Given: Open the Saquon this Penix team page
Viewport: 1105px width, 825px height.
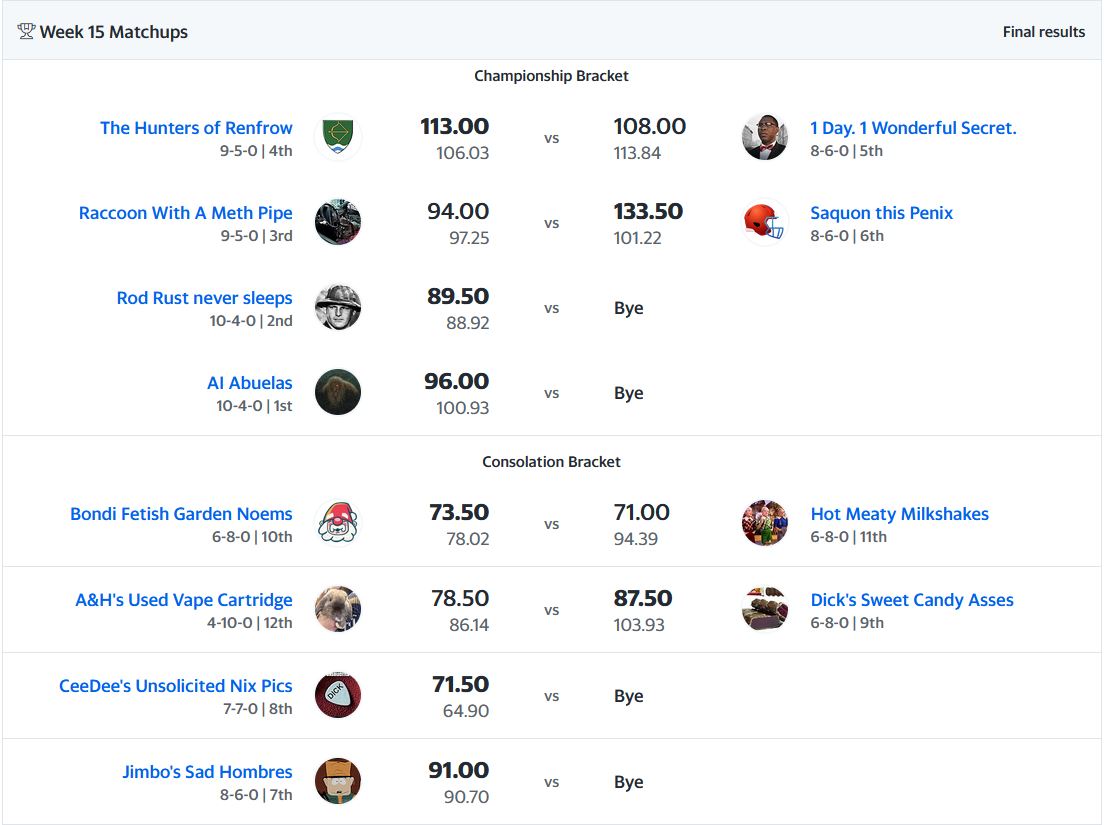Looking at the screenshot, I should point(881,213).
